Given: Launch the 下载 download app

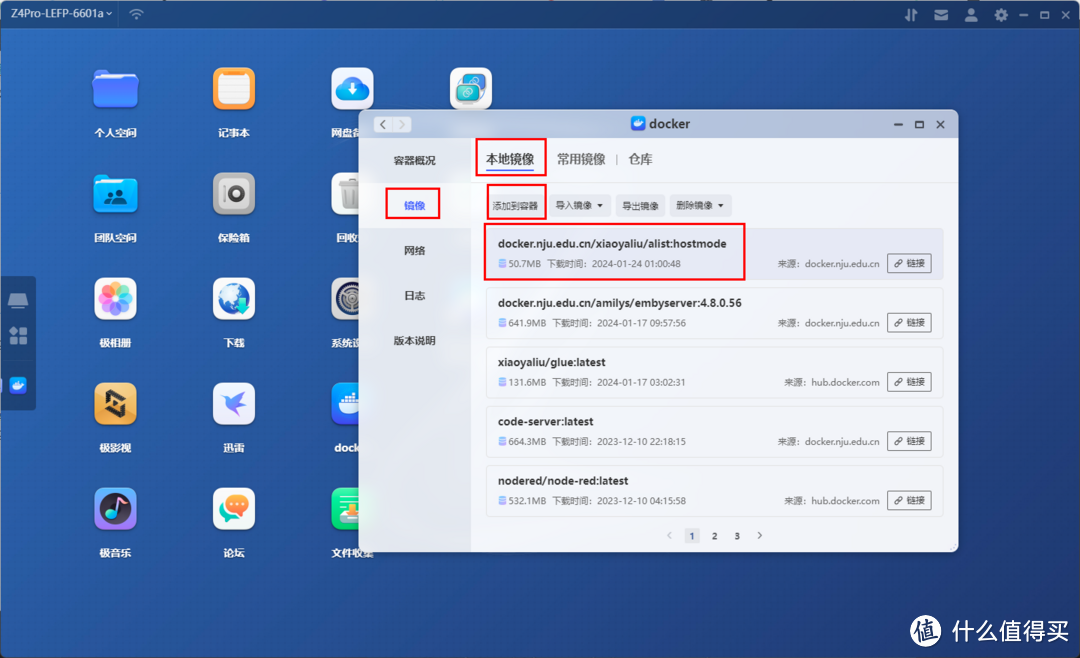Looking at the screenshot, I should coord(233,299).
